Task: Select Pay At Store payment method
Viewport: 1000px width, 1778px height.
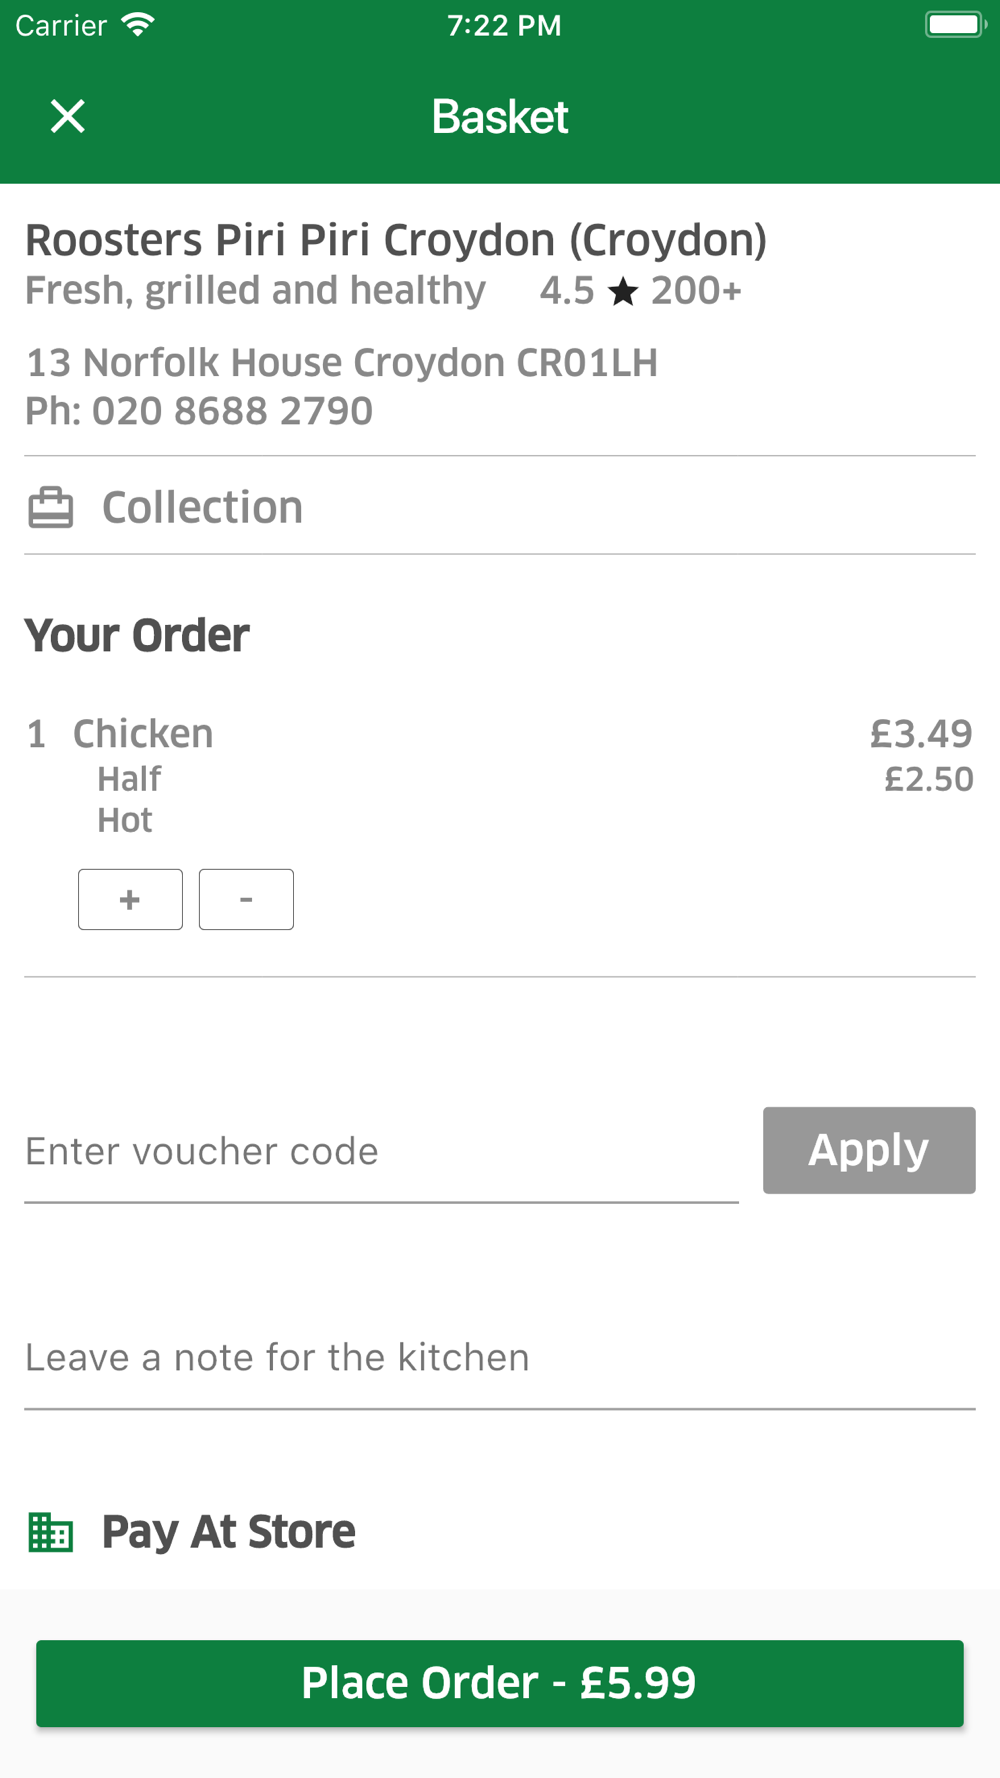Action: pyautogui.click(x=229, y=1531)
